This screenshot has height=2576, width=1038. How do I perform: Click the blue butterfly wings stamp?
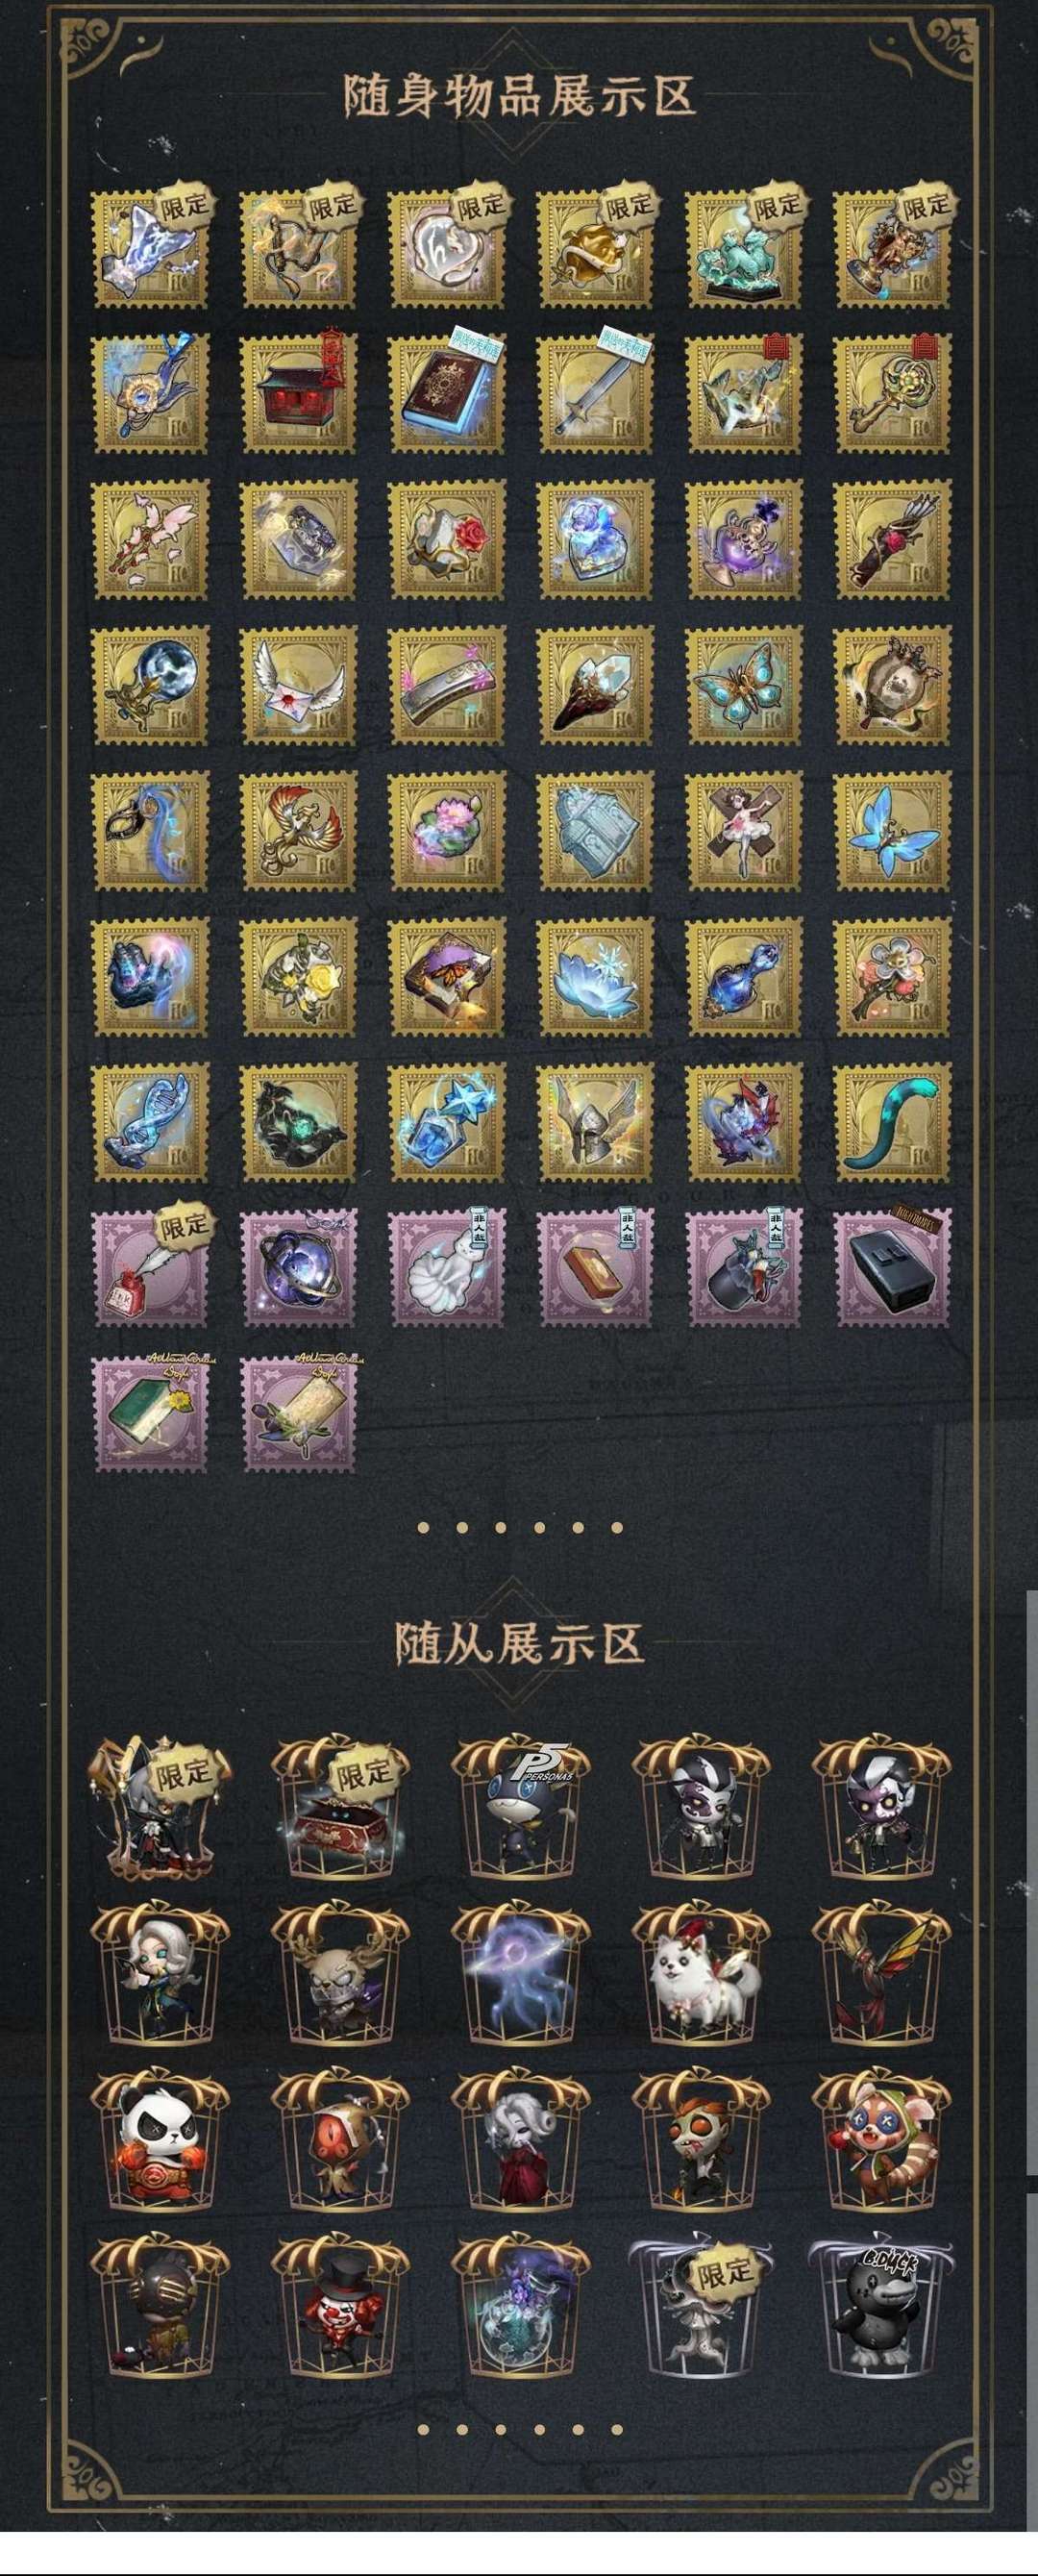tap(893, 832)
